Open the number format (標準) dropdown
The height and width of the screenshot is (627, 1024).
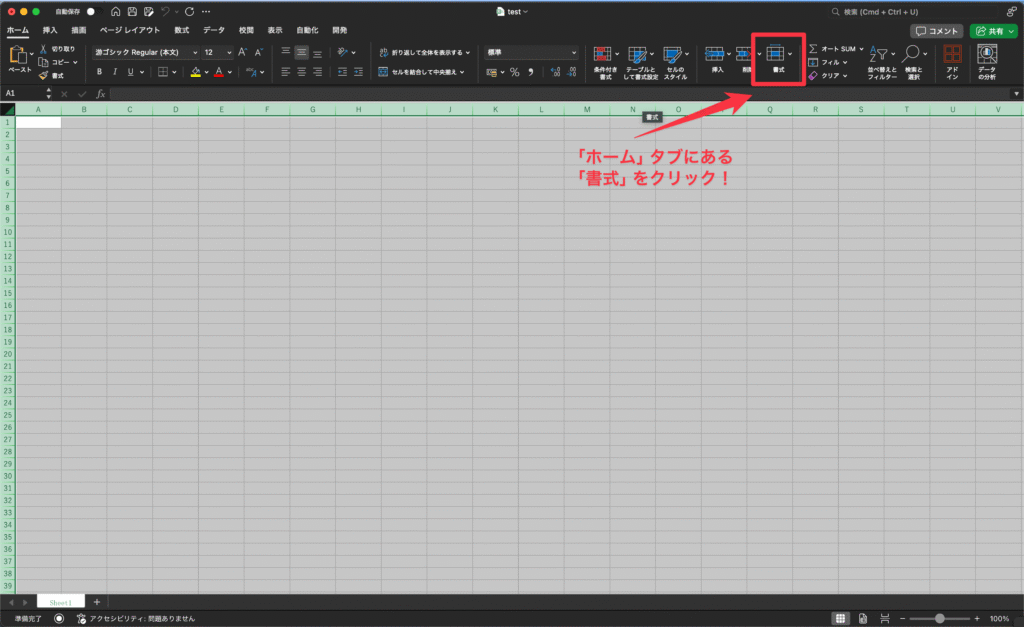click(574, 53)
